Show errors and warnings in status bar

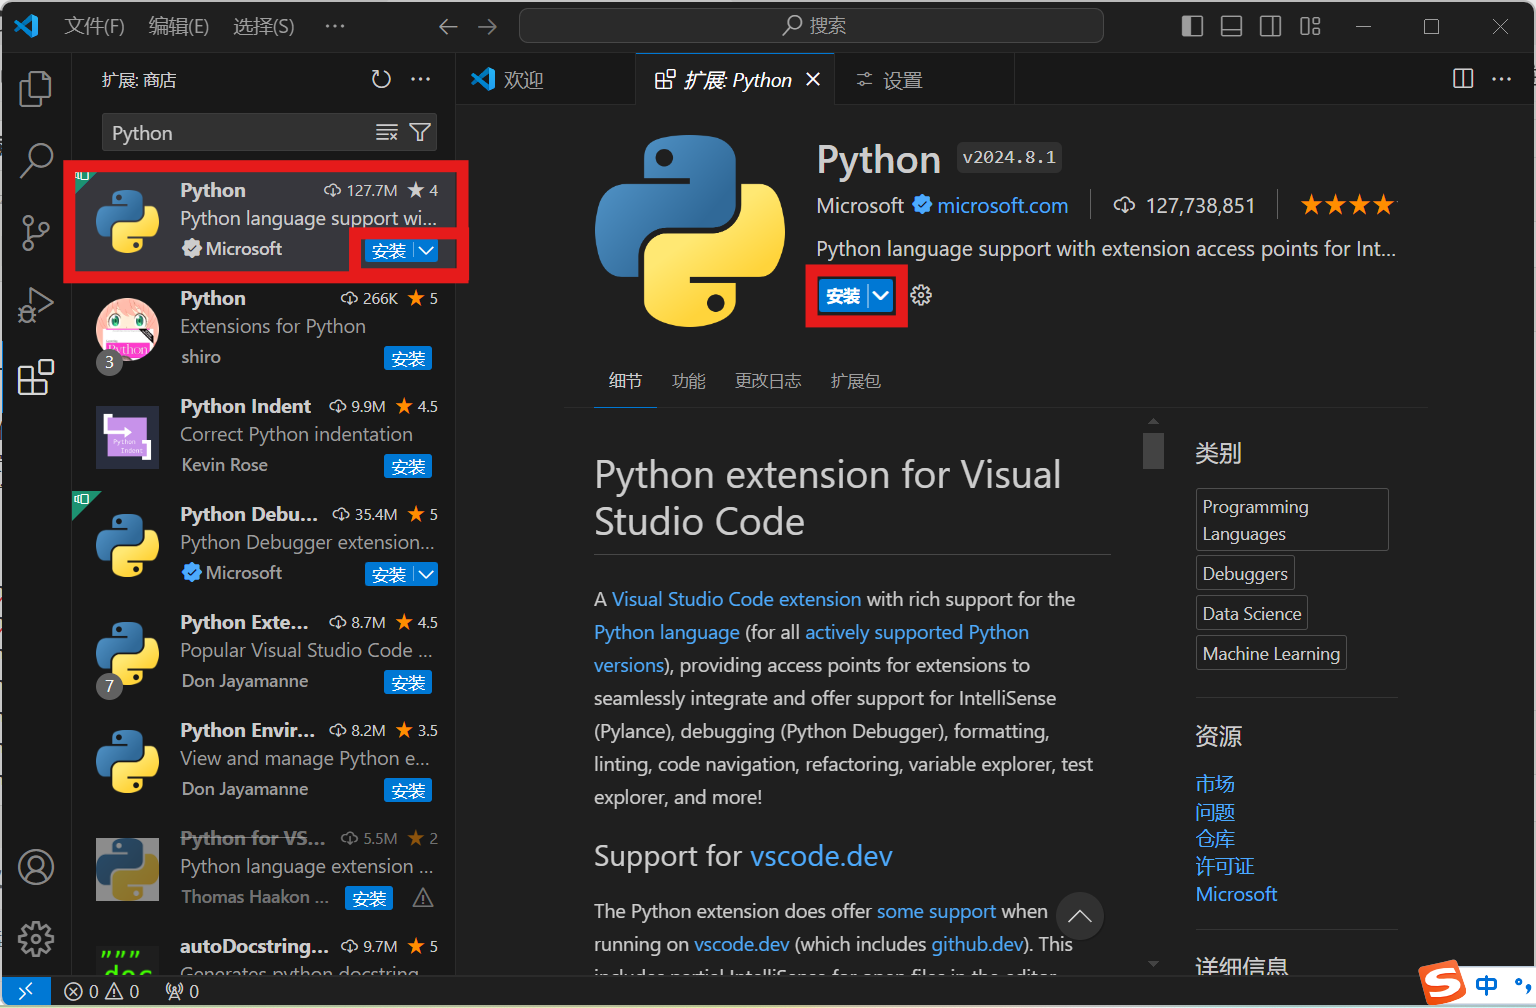(102, 991)
